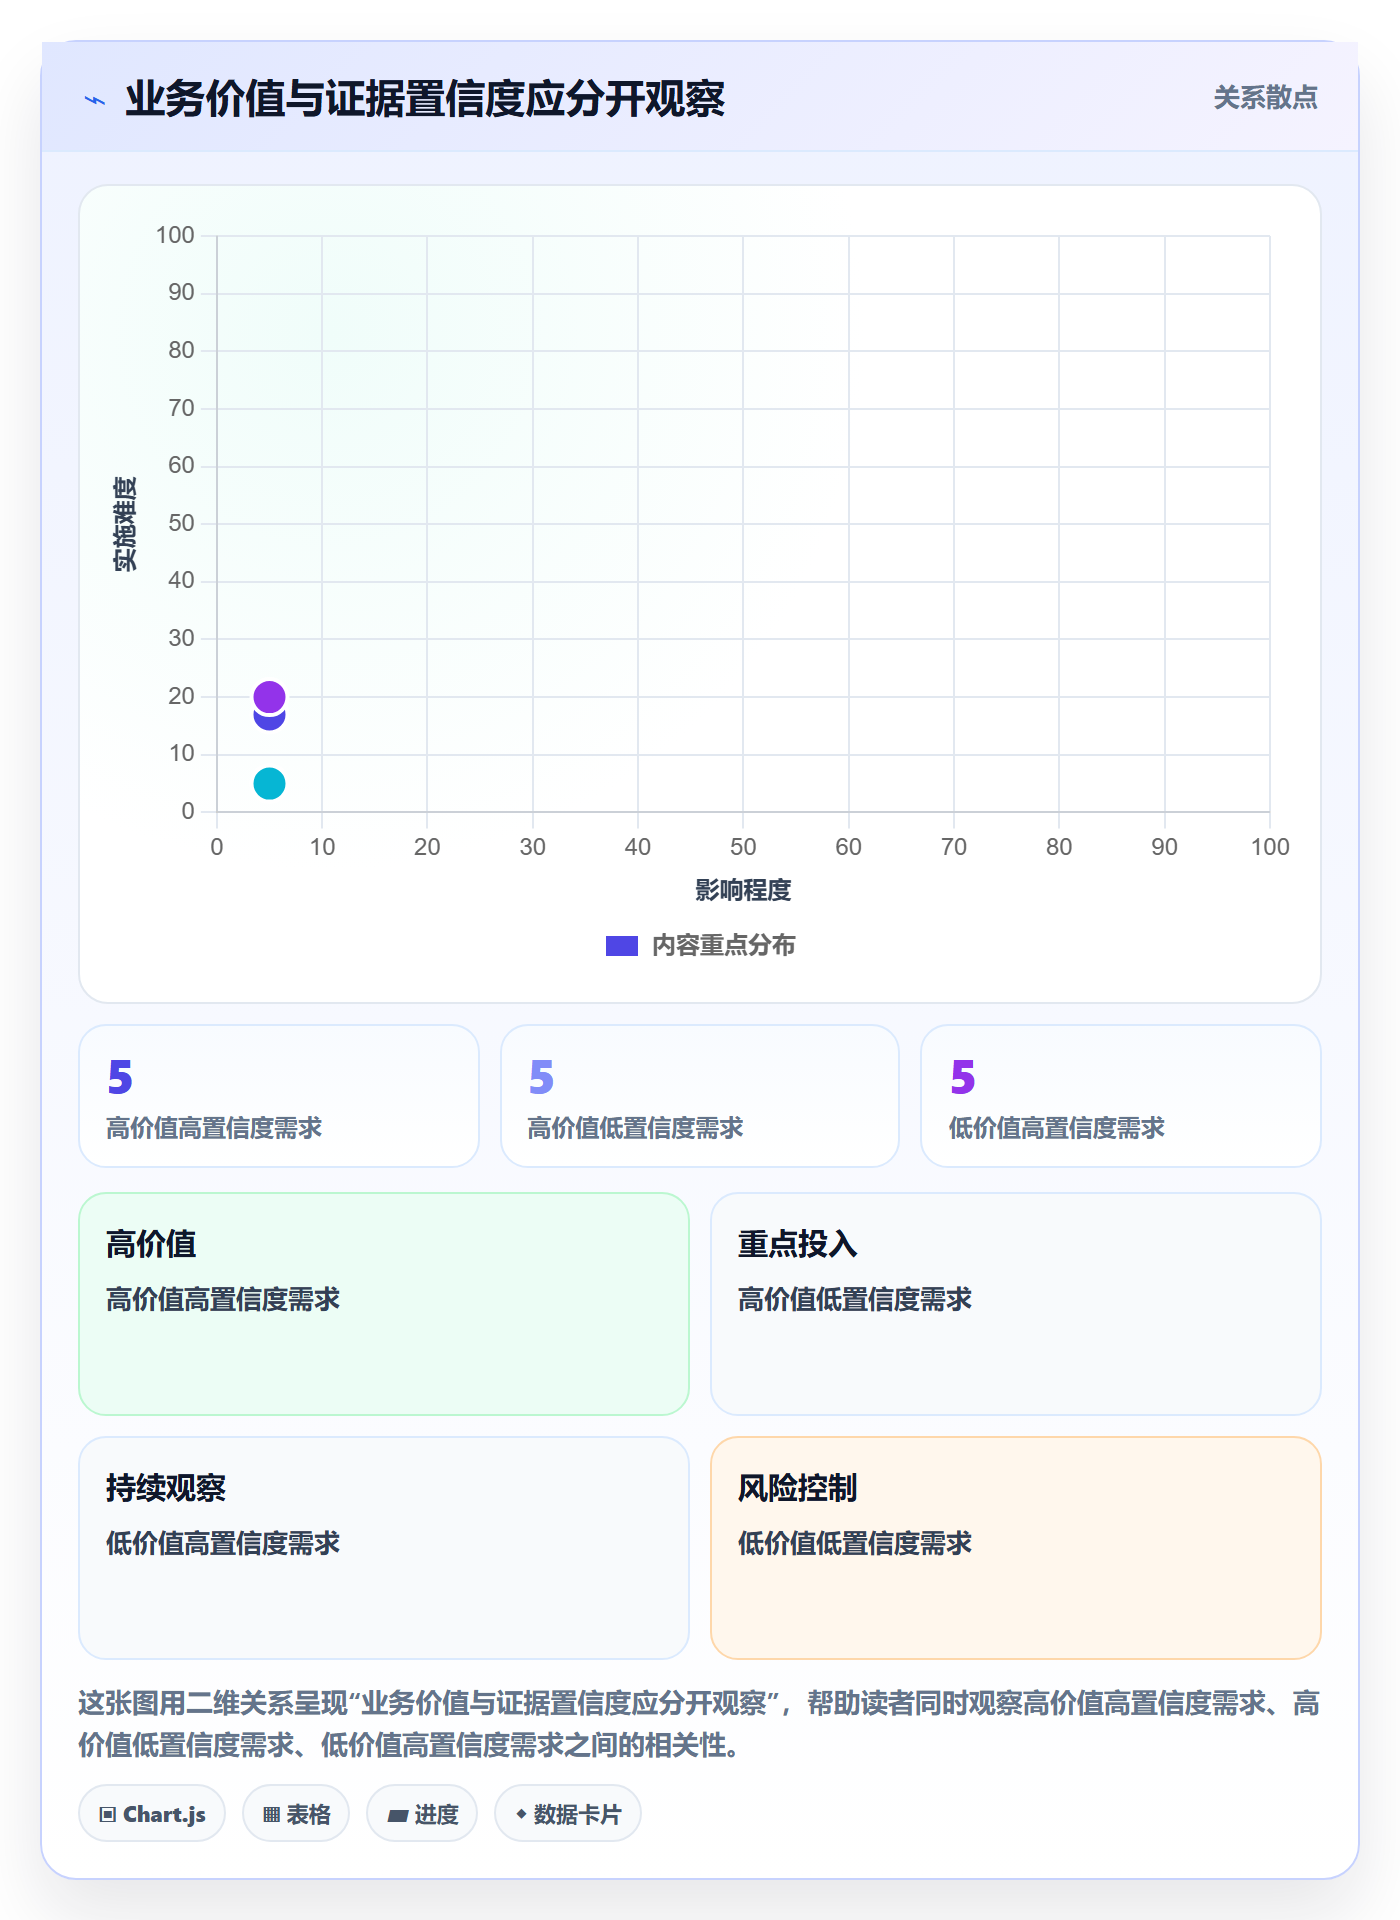The height and width of the screenshot is (1920, 1400).
Task: Open the 风险控制 quadrant card
Action: [1015, 1547]
